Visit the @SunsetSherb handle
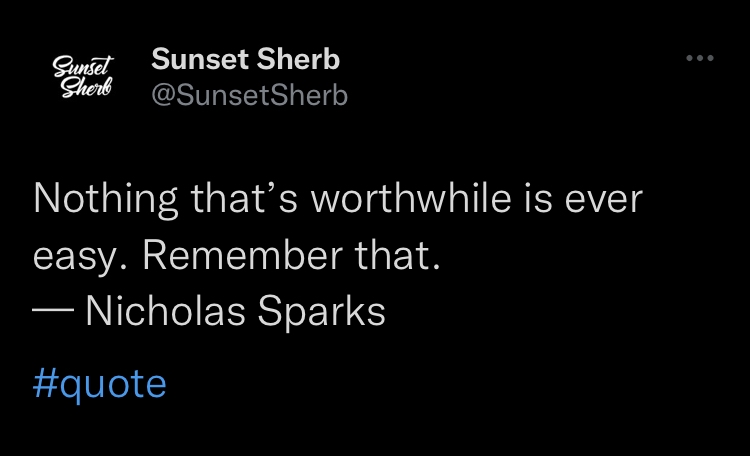This screenshot has height=456, width=750. [249, 95]
